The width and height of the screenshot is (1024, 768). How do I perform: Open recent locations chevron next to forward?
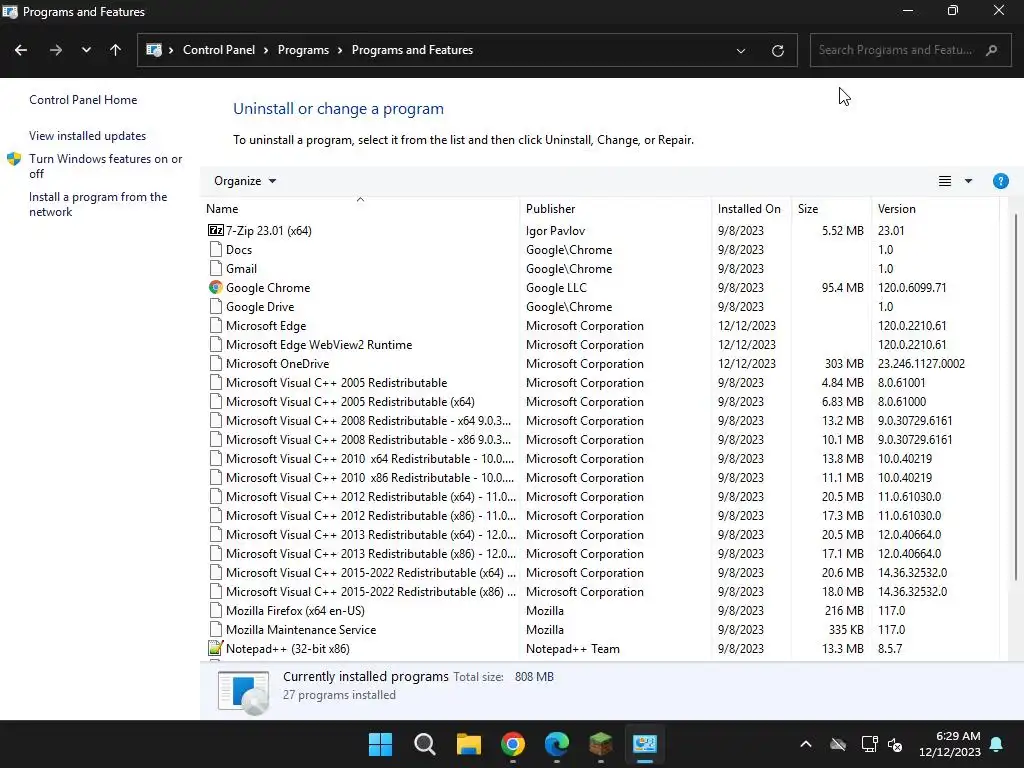[86, 50]
